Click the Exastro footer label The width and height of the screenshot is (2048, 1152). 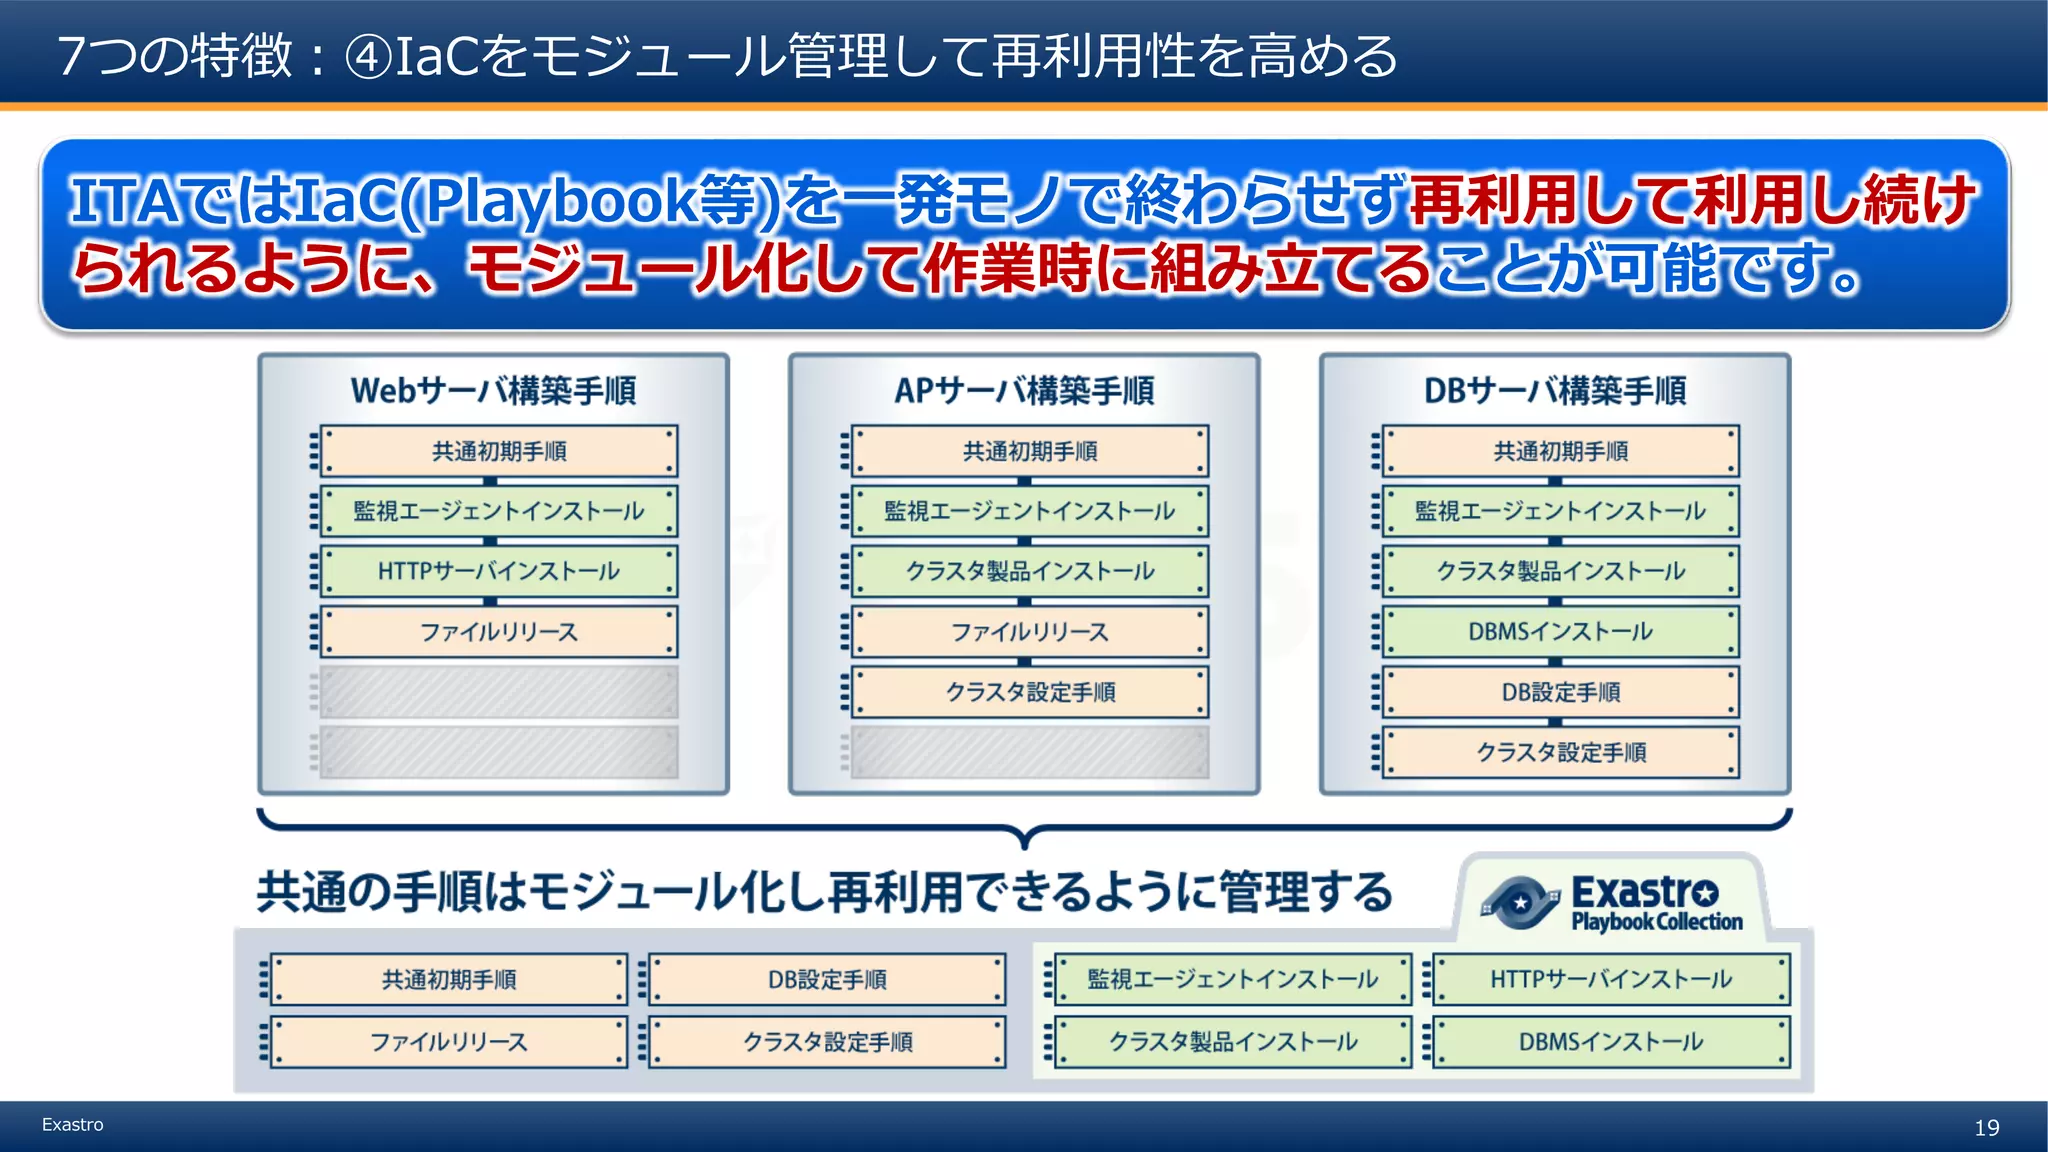coord(72,1125)
